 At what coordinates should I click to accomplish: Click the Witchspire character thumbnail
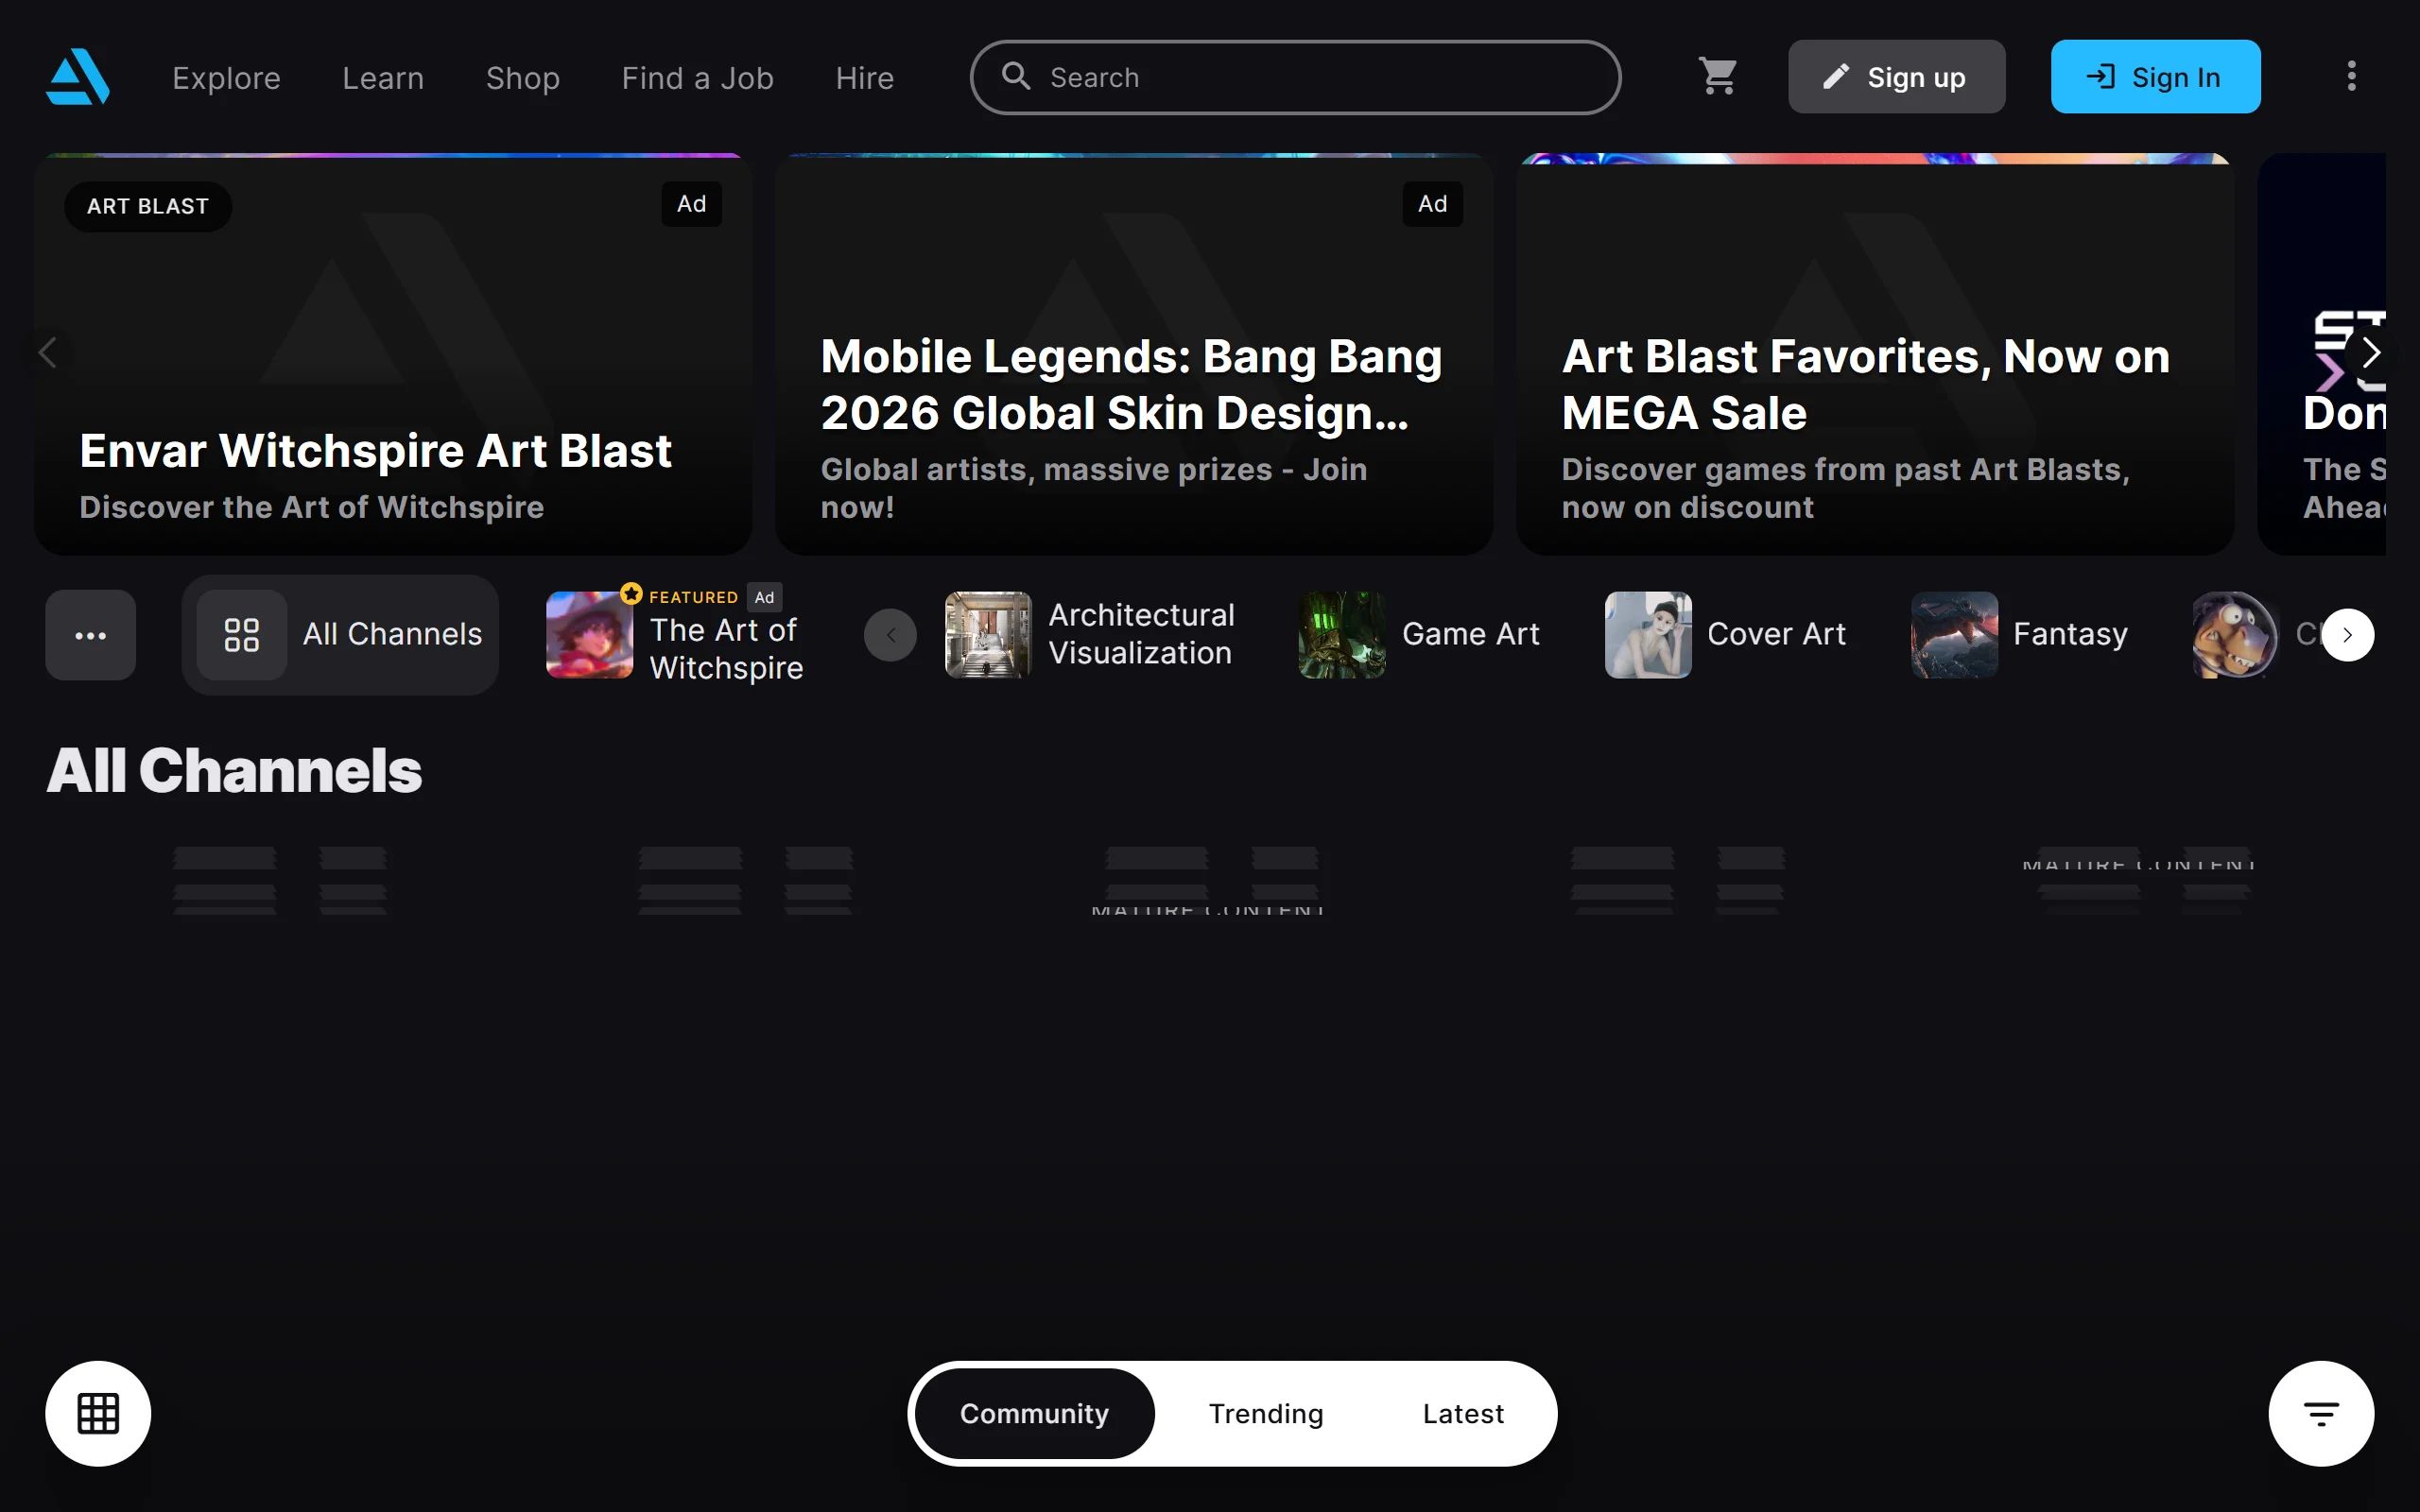click(x=589, y=634)
